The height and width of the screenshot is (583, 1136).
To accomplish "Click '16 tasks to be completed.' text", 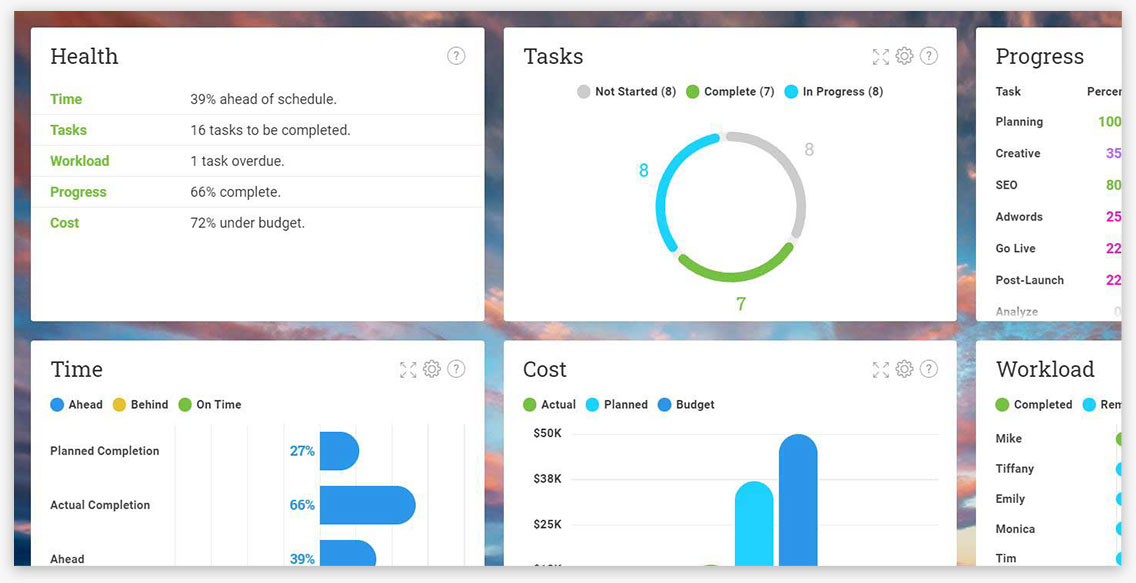I will tap(270, 130).
